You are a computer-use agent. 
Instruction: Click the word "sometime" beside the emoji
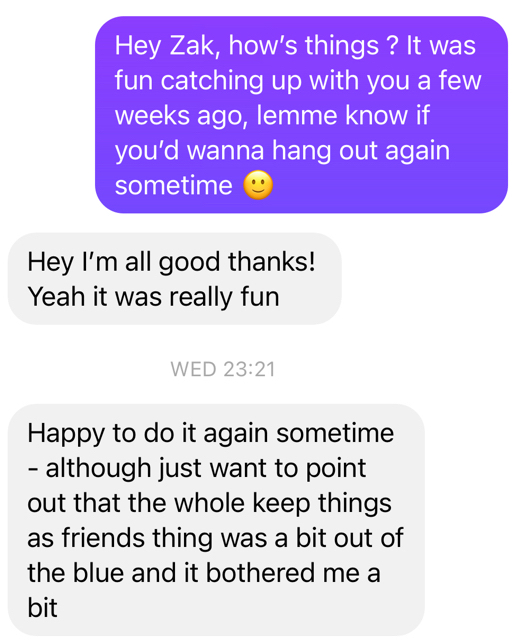click(x=174, y=186)
